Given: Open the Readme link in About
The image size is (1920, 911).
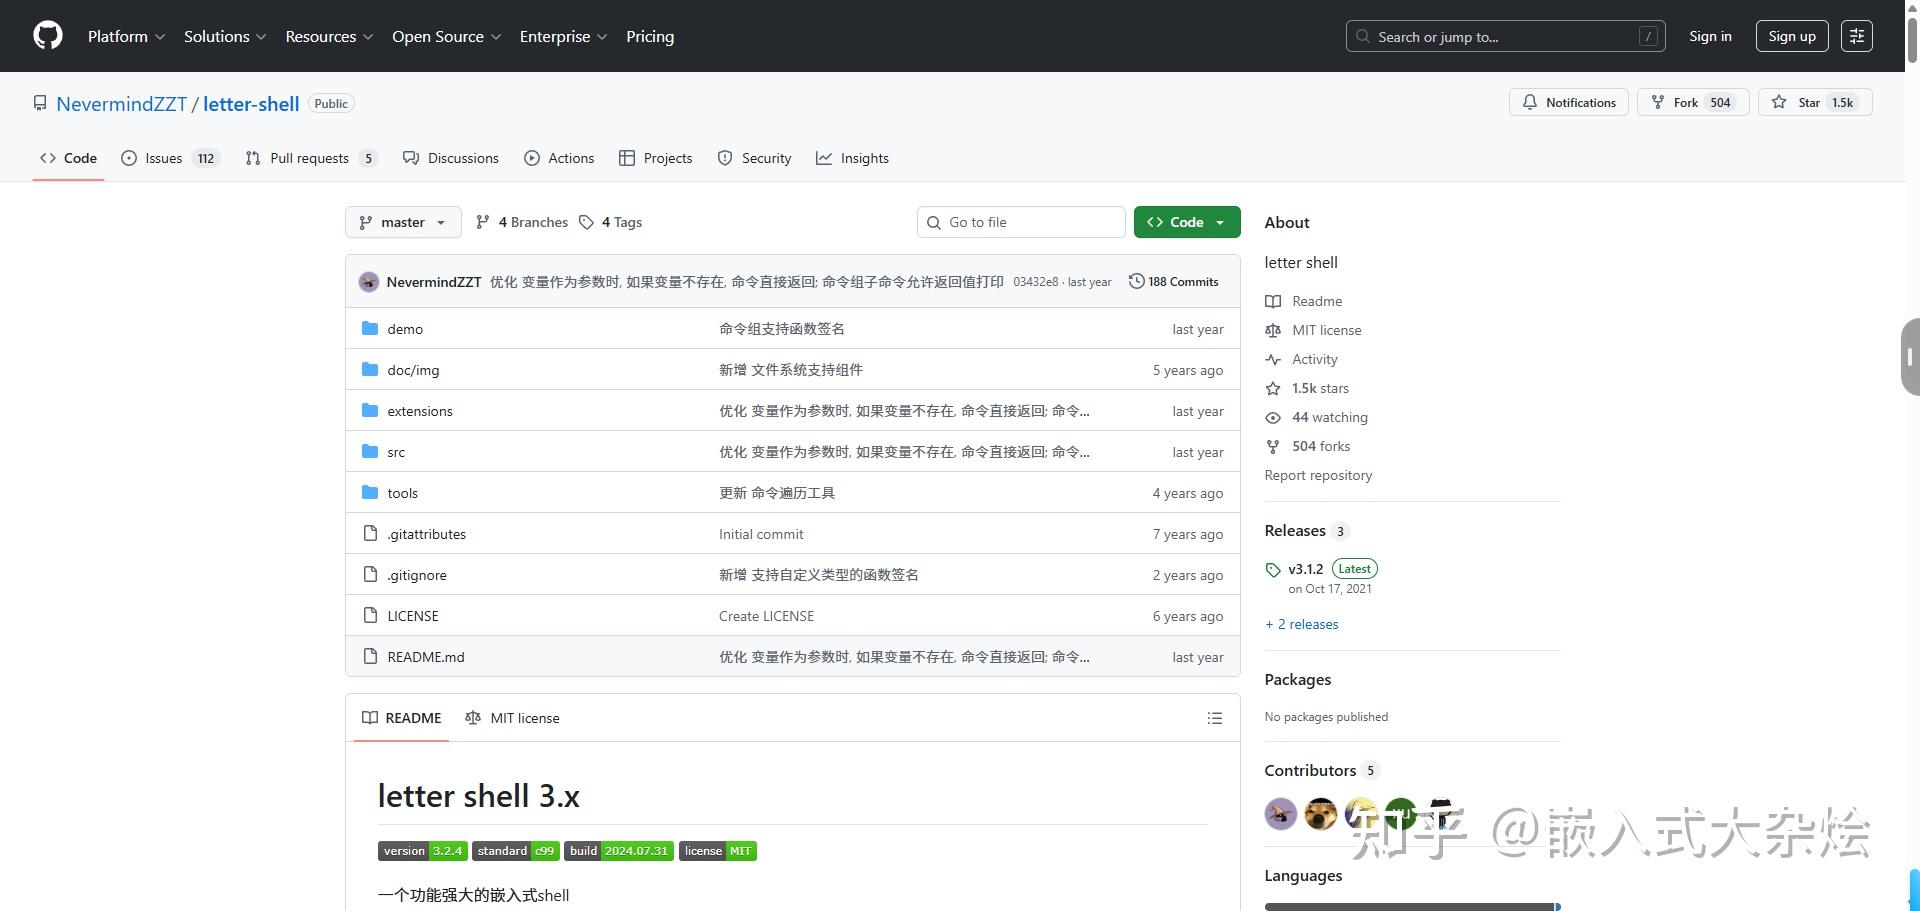Looking at the screenshot, I should tap(1304, 301).
